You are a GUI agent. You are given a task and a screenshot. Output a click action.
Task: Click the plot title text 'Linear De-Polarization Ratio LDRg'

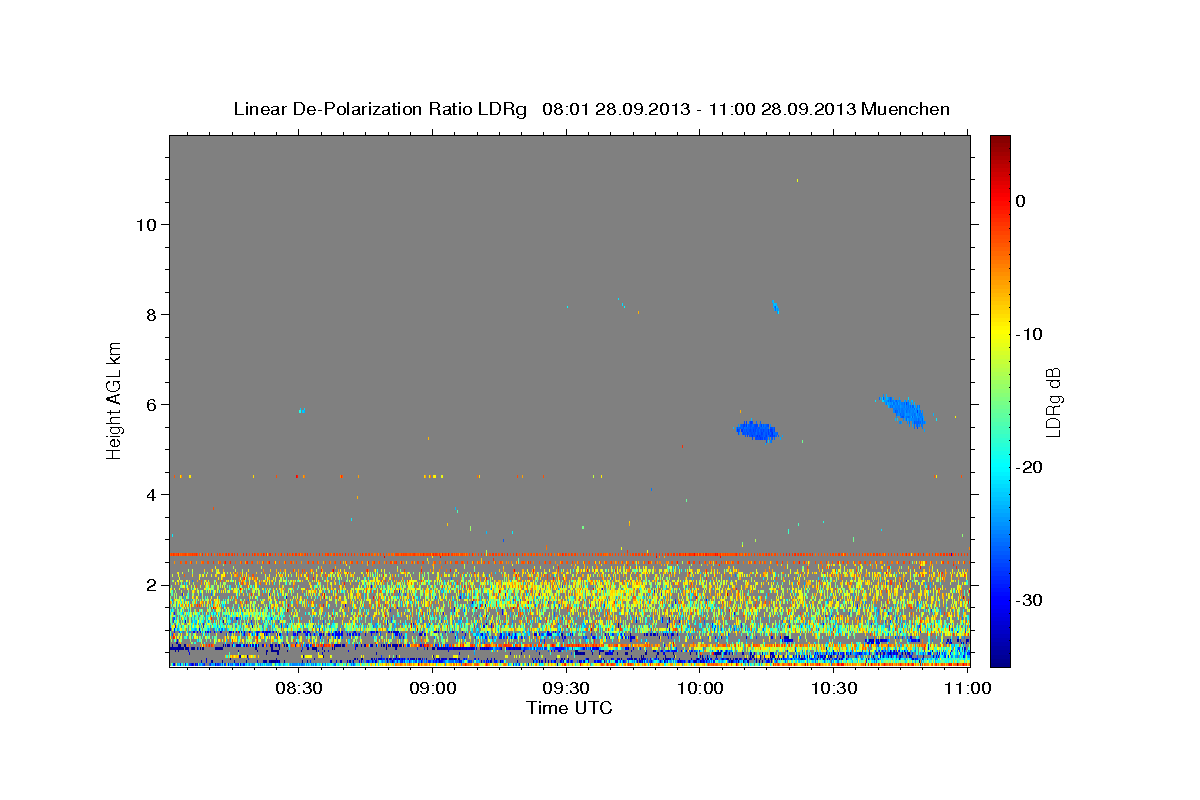tap(379, 109)
